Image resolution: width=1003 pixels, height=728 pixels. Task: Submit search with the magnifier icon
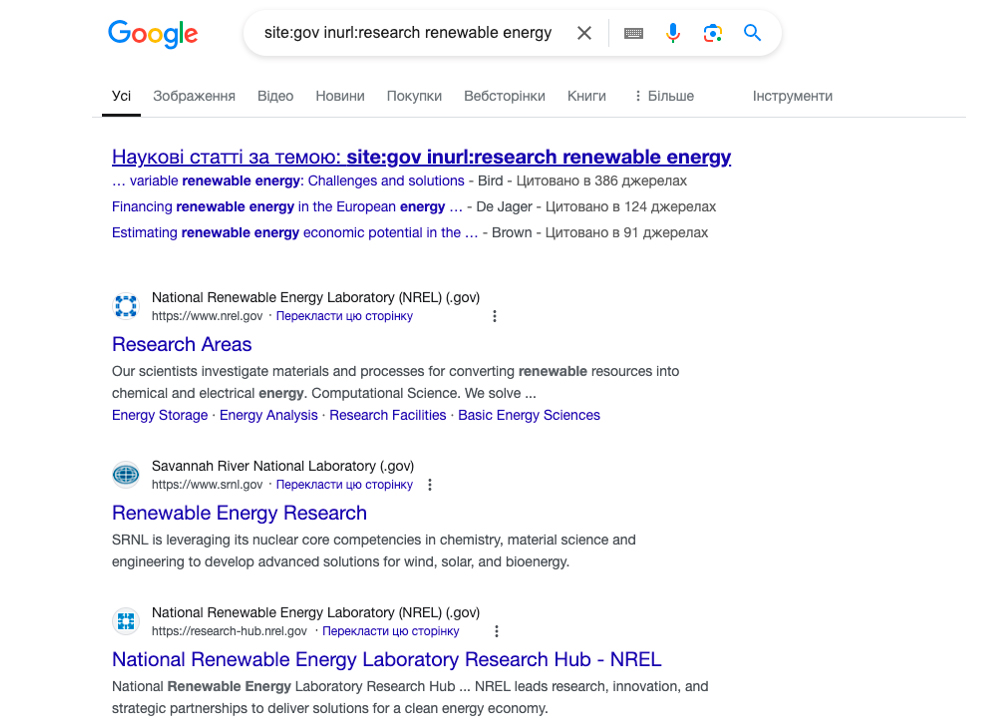(x=752, y=33)
